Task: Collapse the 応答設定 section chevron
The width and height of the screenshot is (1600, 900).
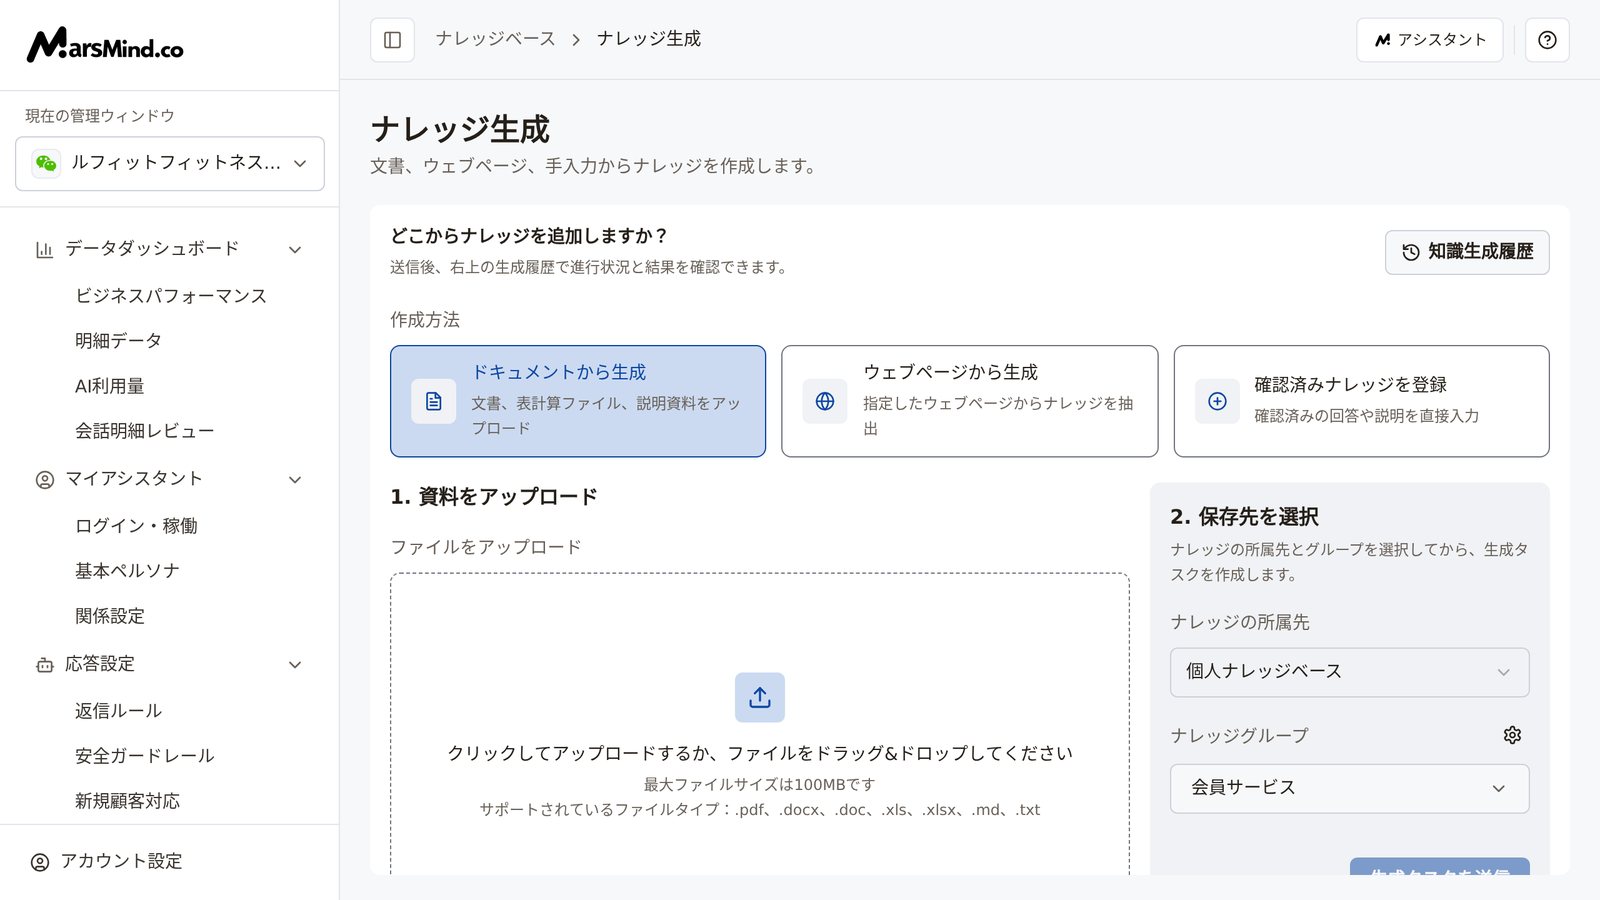Action: point(295,664)
